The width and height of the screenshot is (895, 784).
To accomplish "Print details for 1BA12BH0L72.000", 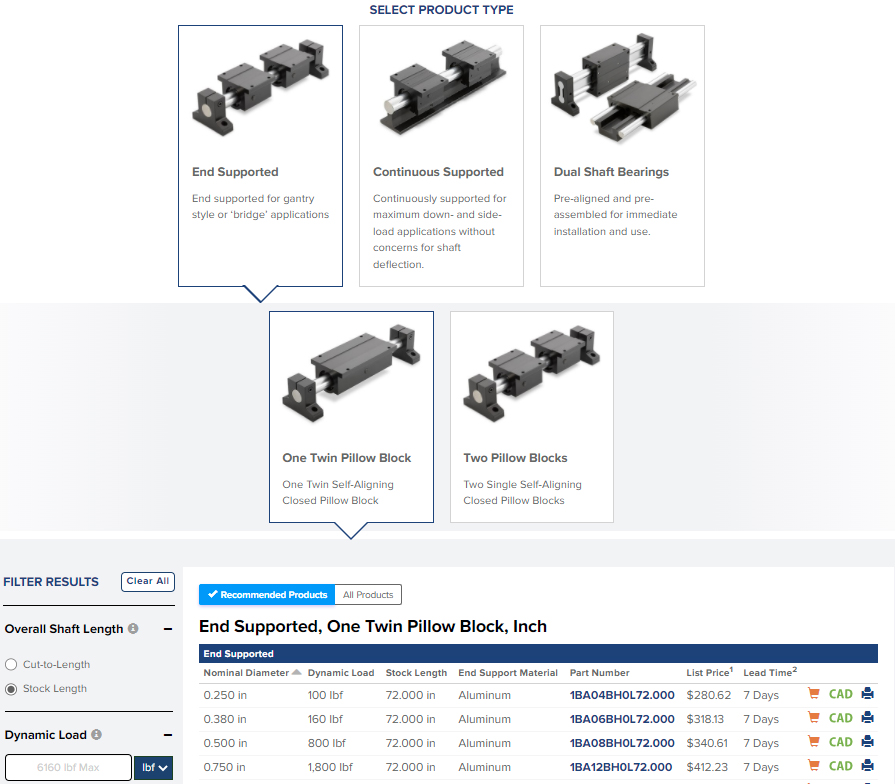I will (x=867, y=766).
